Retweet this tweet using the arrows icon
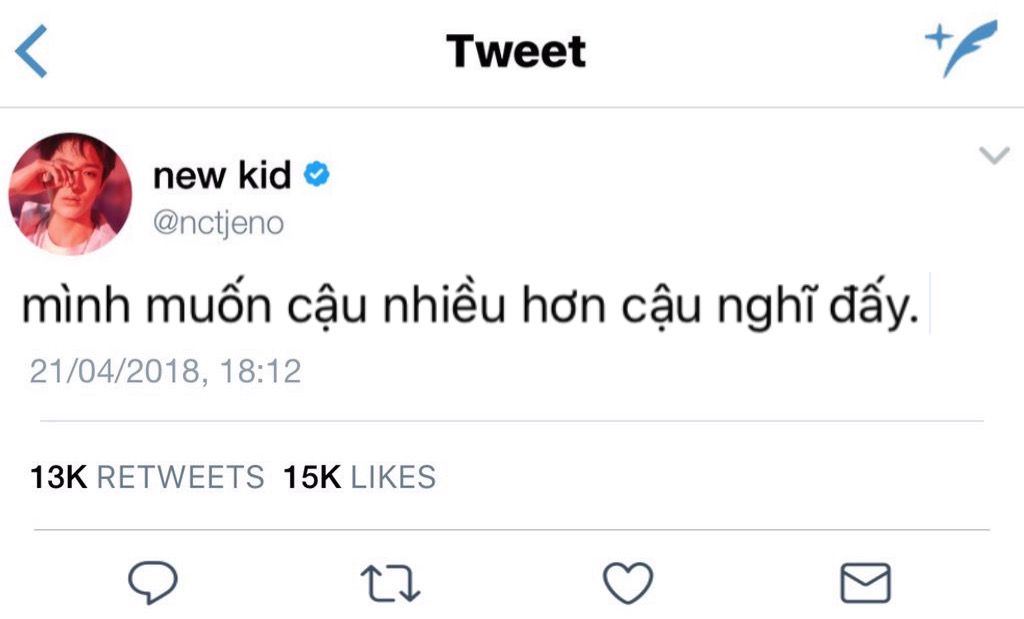The width and height of the screenshot is (1024, 619). pyautogui.click(x=391, y=582)
